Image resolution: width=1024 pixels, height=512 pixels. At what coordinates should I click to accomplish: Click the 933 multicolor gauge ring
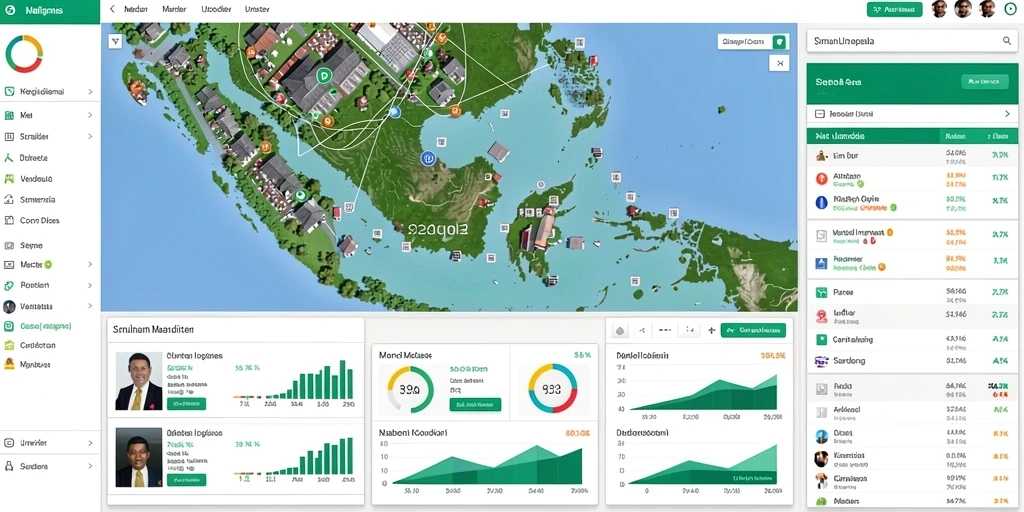click(x=552, y=389)
